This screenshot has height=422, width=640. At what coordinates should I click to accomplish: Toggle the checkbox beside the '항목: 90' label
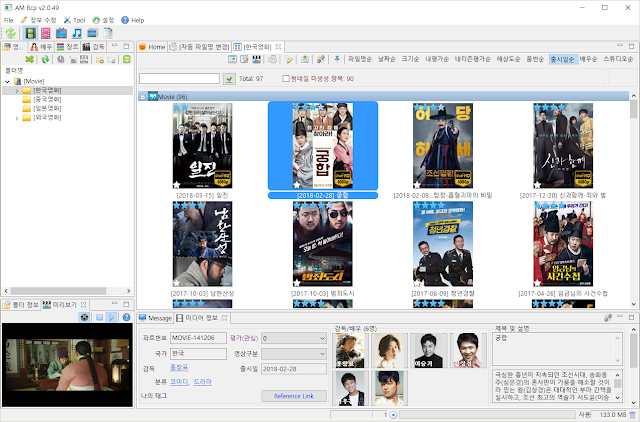click(x=286, y=78)
